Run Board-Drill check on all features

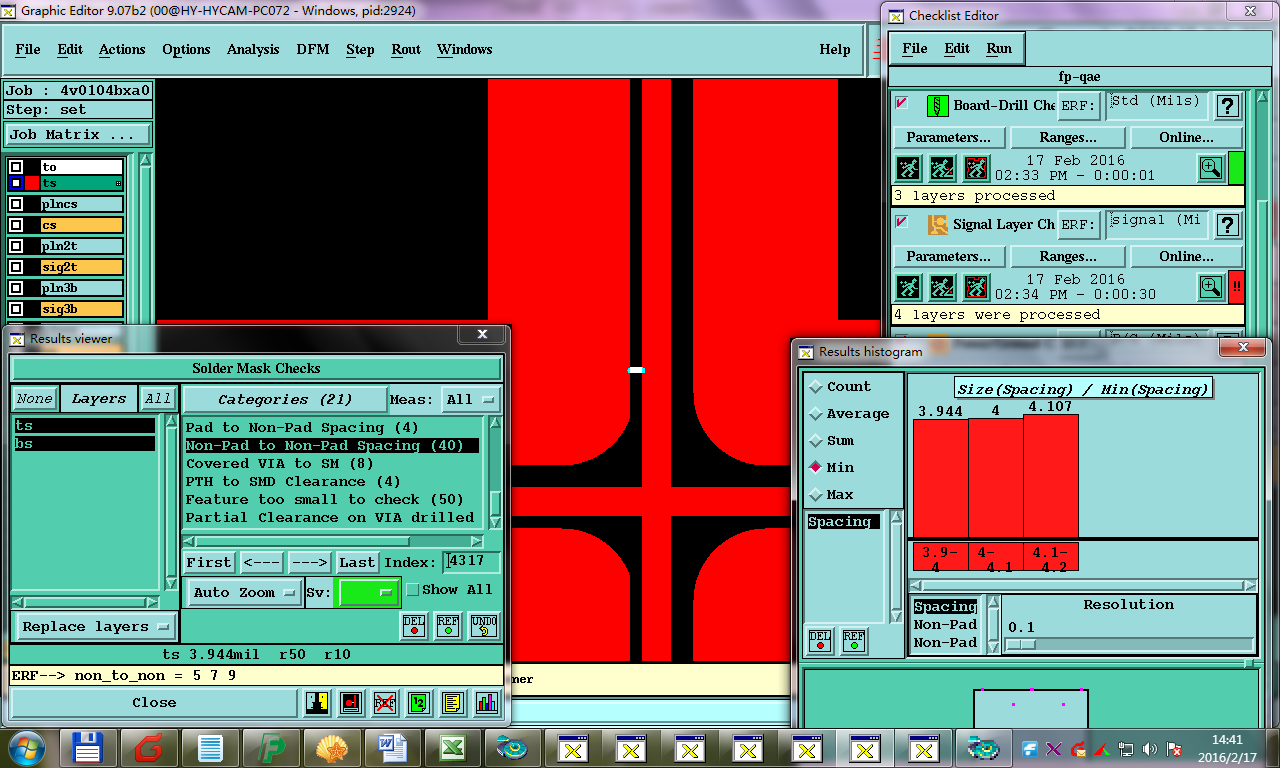(x=908, y=168)
